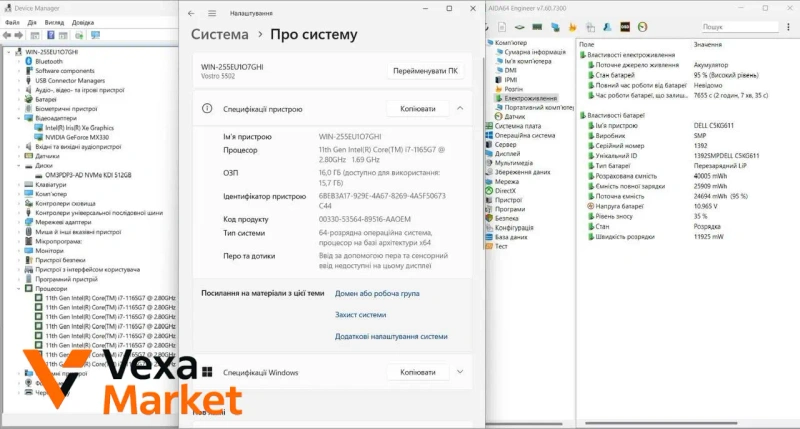Open Додаткові налаштування системи link
The height and width of the screenshot is (429, 800).
[391, 336]
